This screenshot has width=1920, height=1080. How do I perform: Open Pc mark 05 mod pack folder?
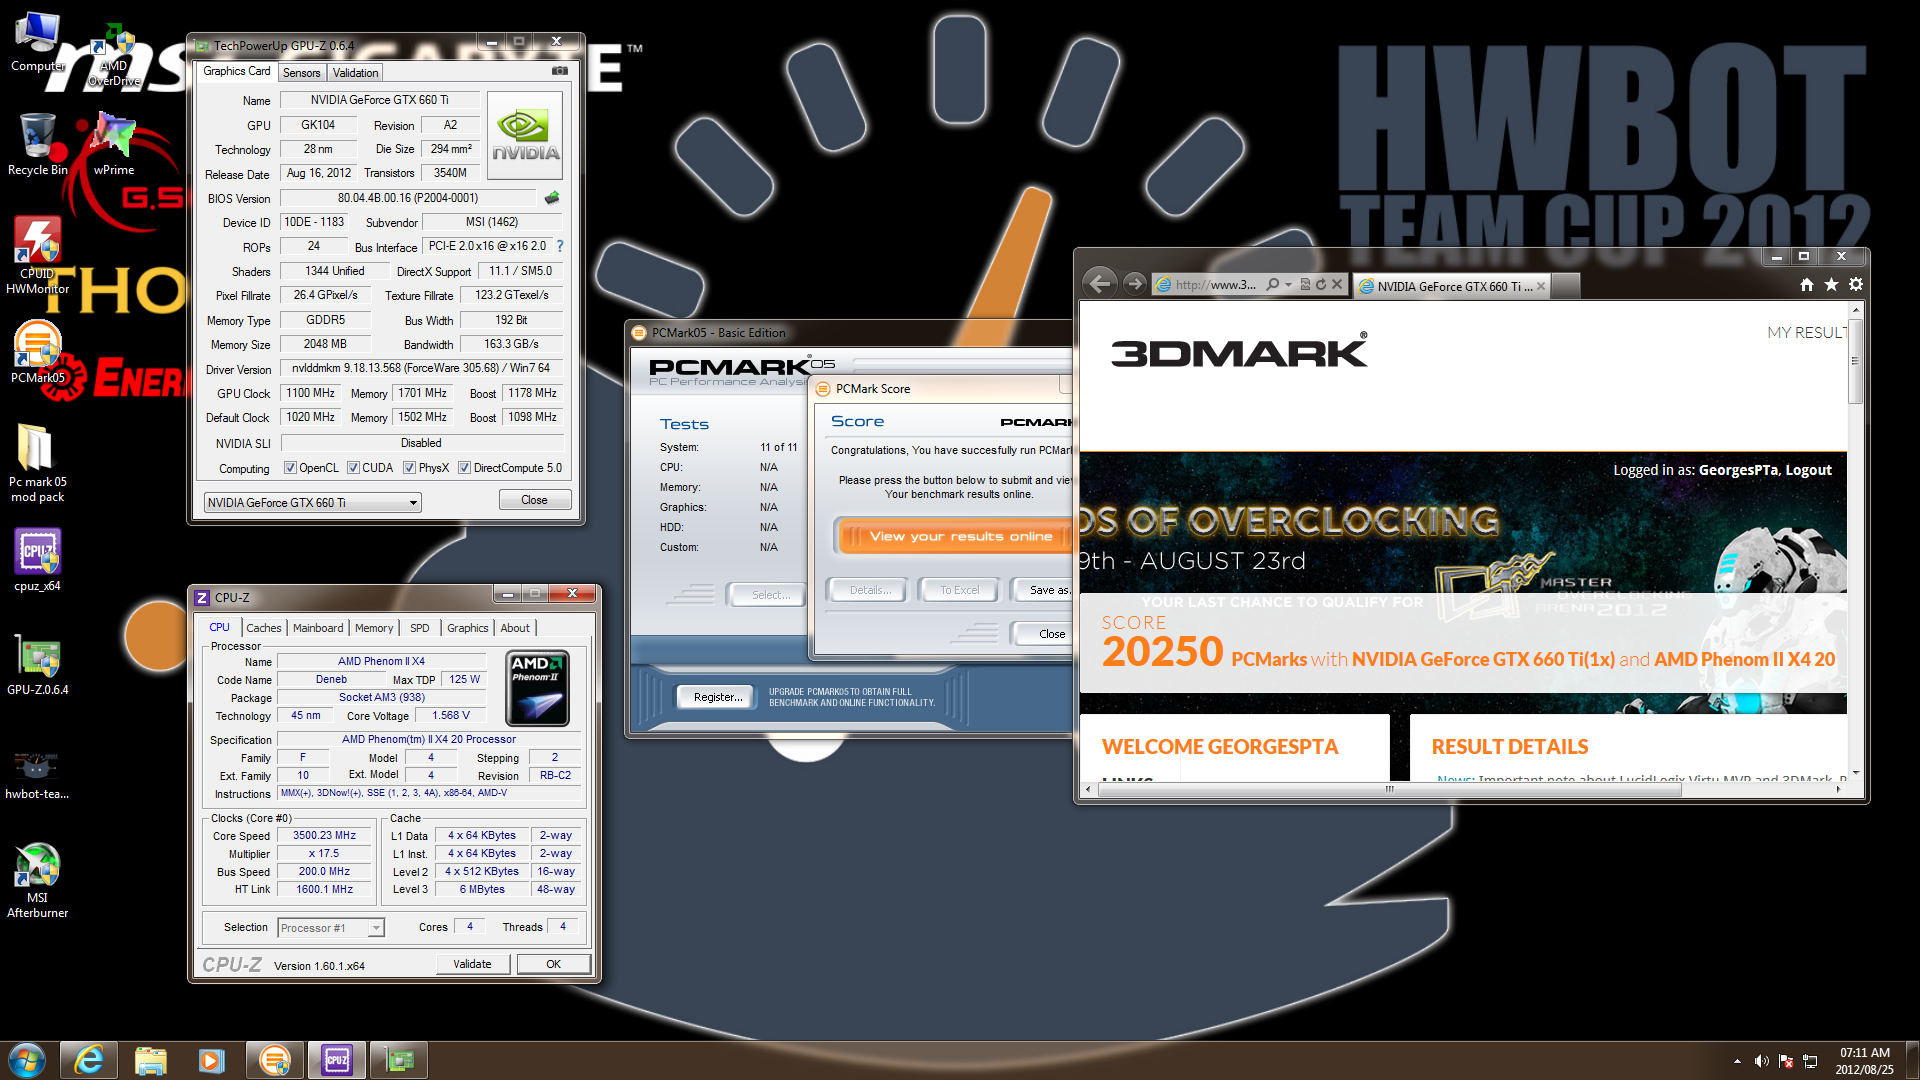(37, 463)
